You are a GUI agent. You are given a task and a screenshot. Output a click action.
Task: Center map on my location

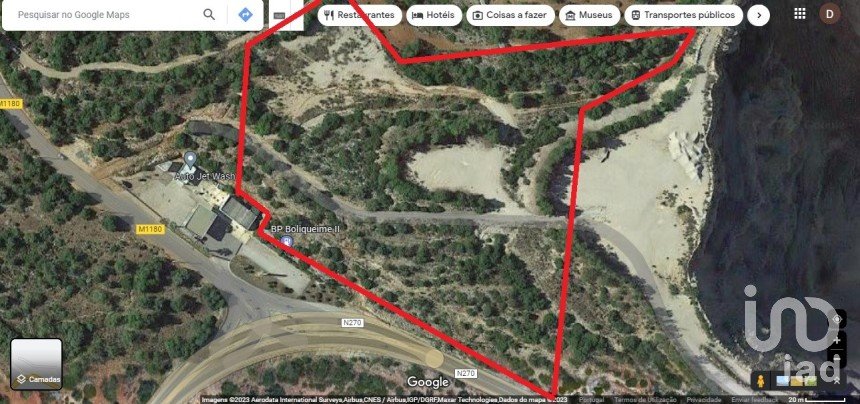tap(836, 319)
